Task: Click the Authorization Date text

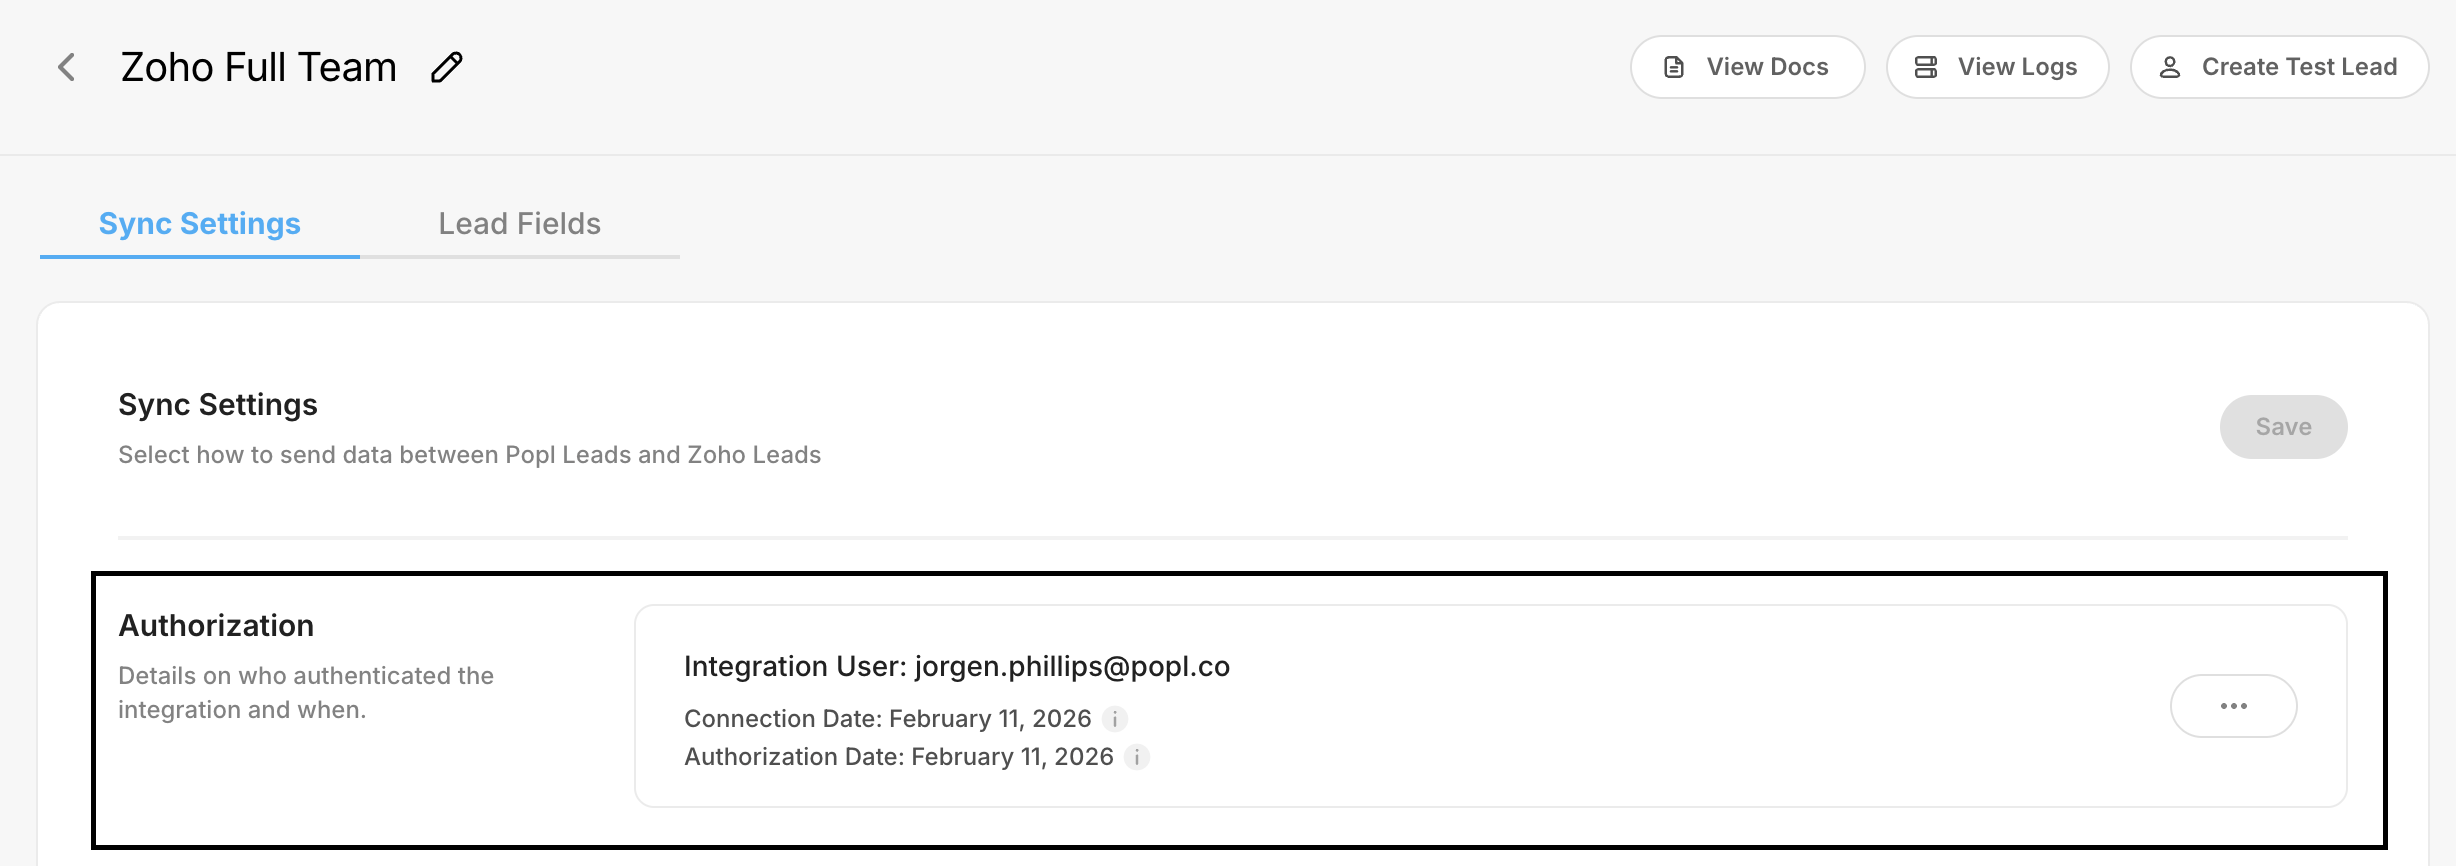Action: [898, 757]
